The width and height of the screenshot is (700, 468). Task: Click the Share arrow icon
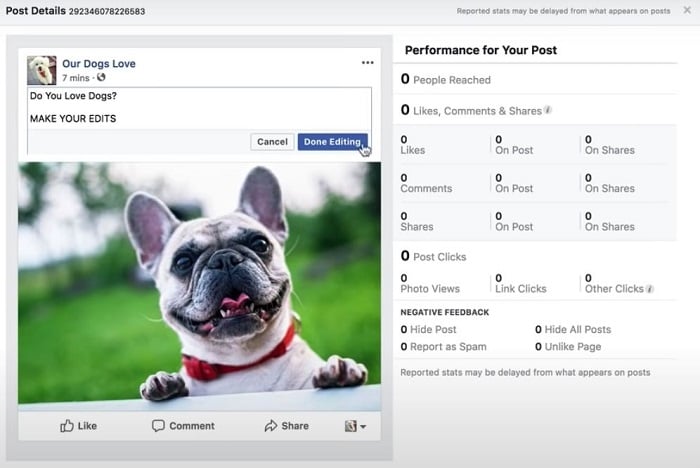click(x=271, y=426)
